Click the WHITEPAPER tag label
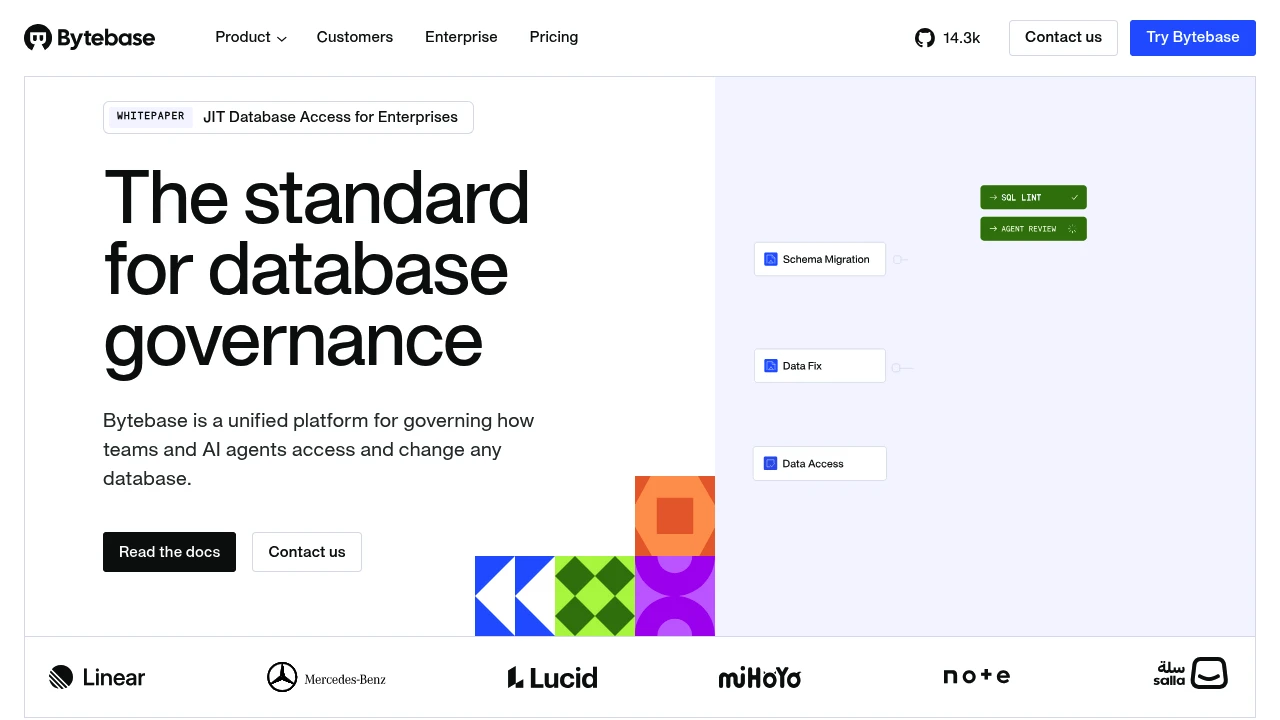Screen dimensions: 1280x720 (x=151, y=116)
